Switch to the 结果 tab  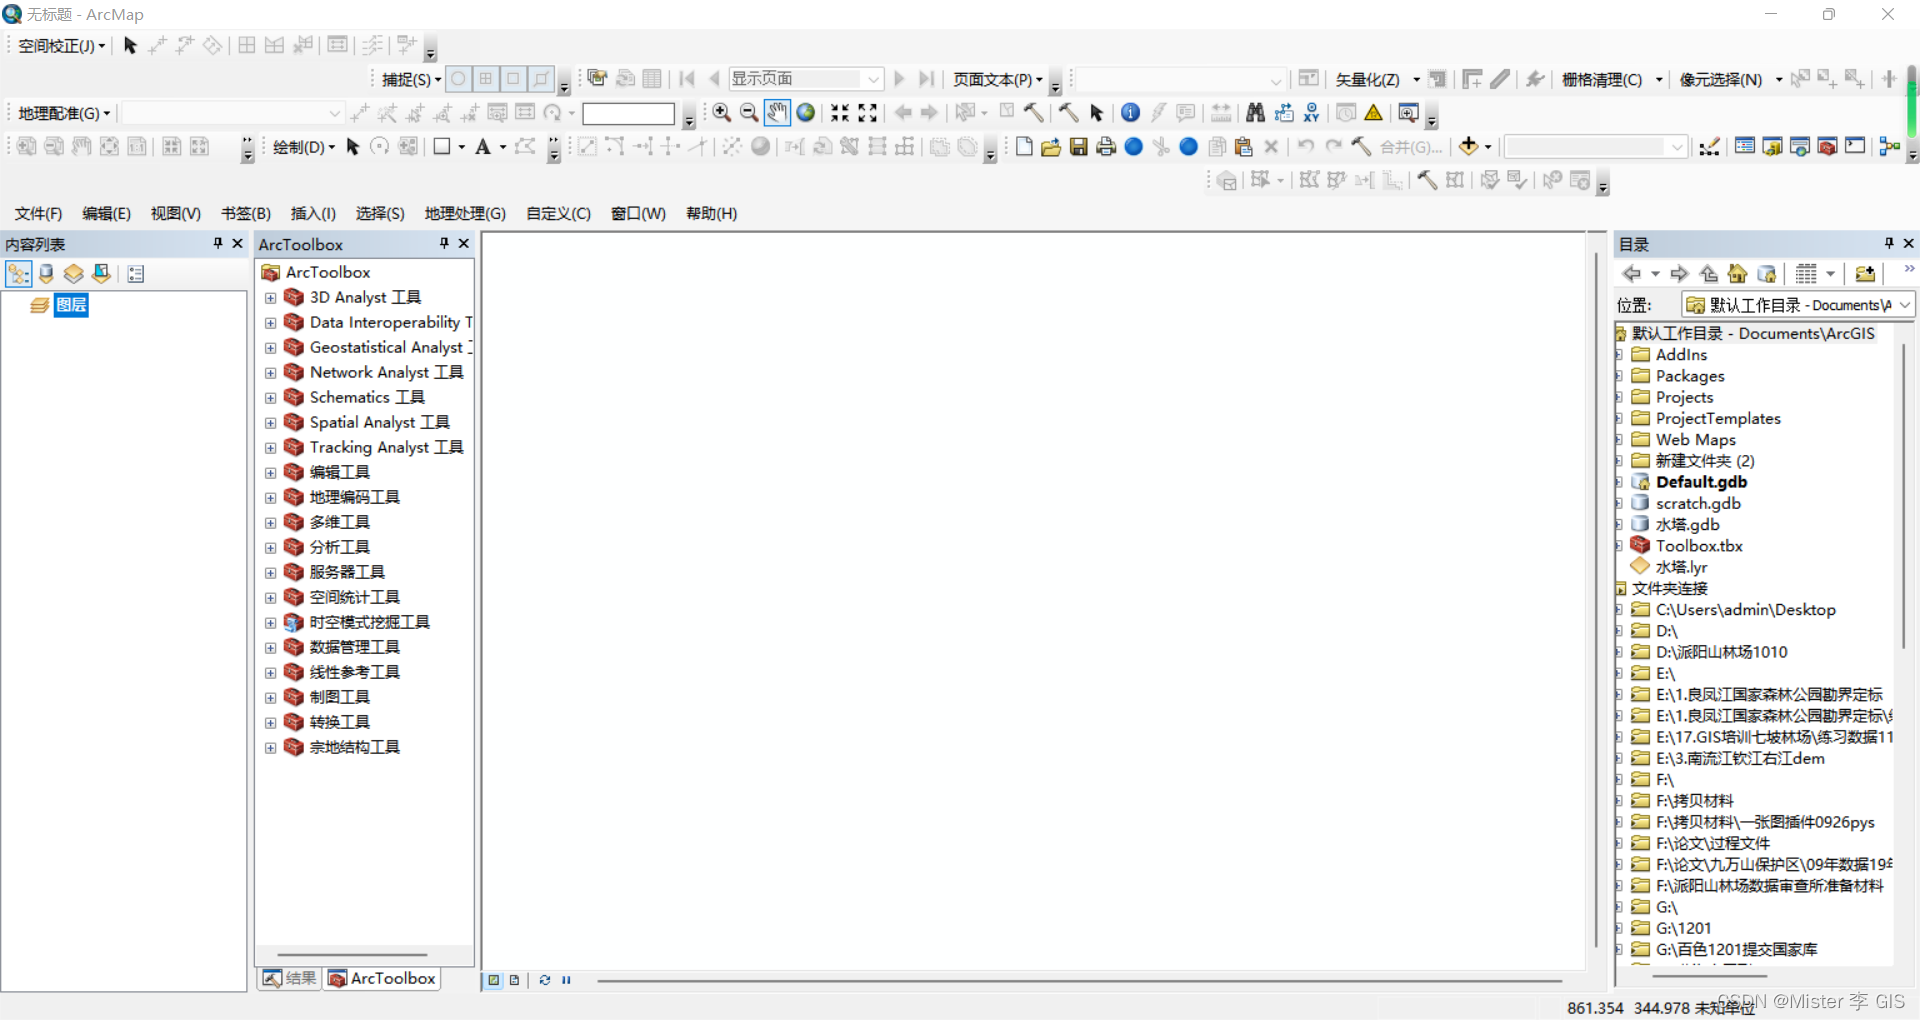(x=290, y=978)
